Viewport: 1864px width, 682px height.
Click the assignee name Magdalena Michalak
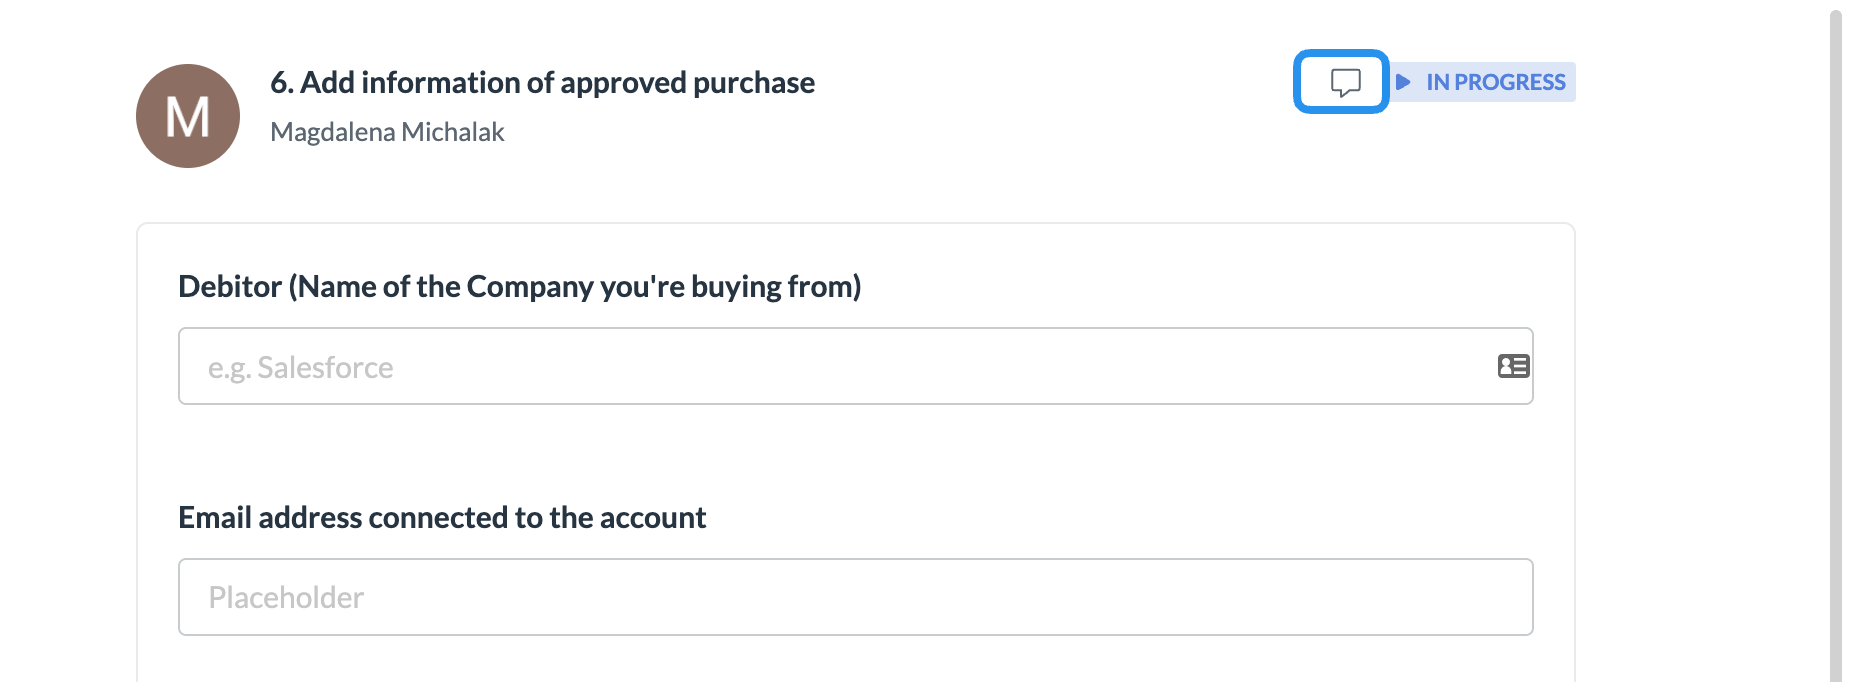[x=387, y=132]
